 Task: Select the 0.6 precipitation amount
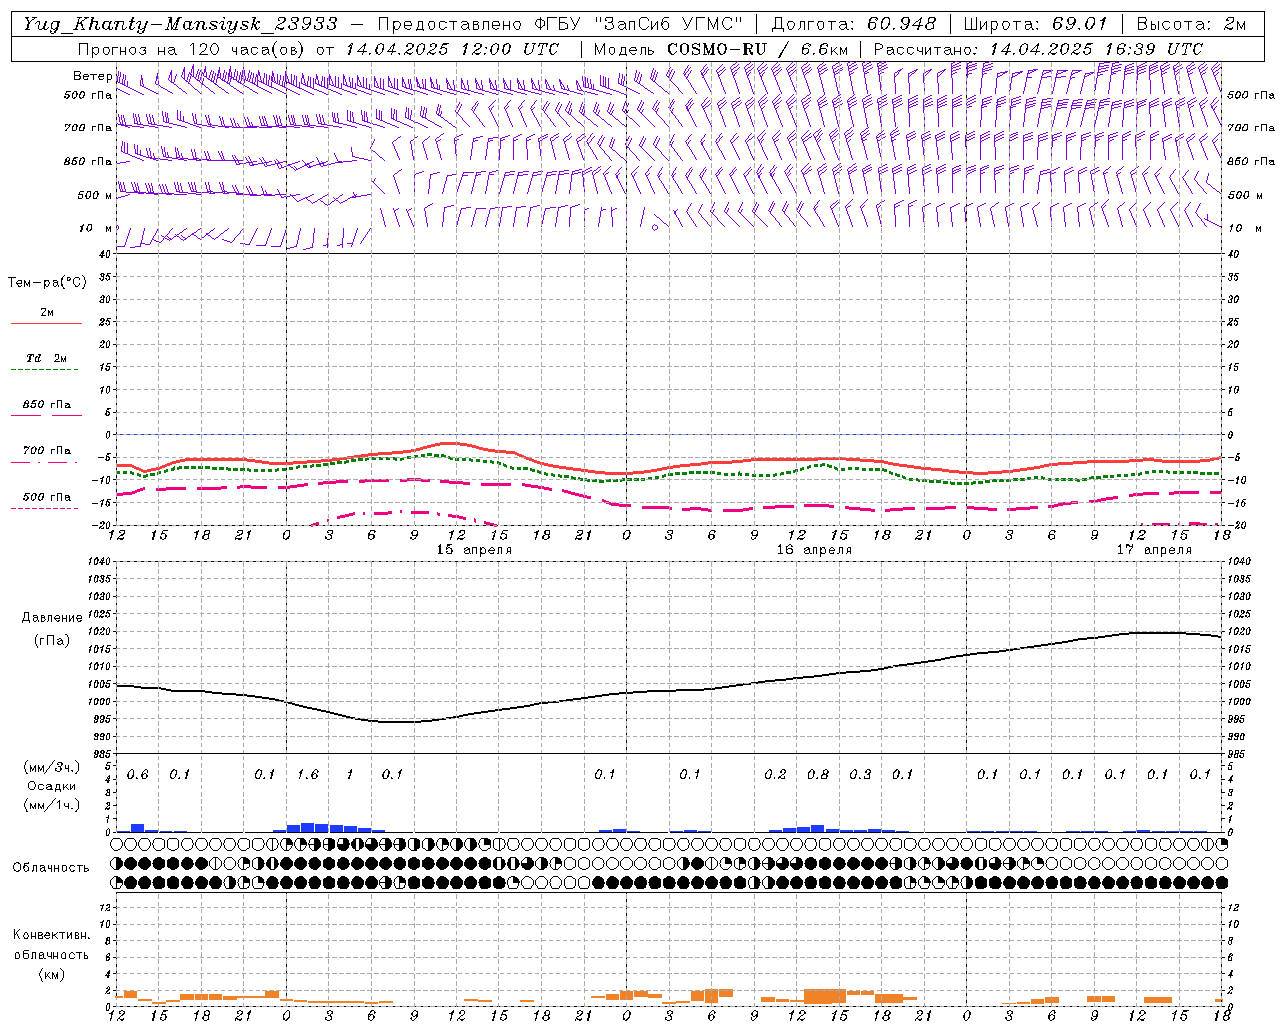[x=137, y=775]
